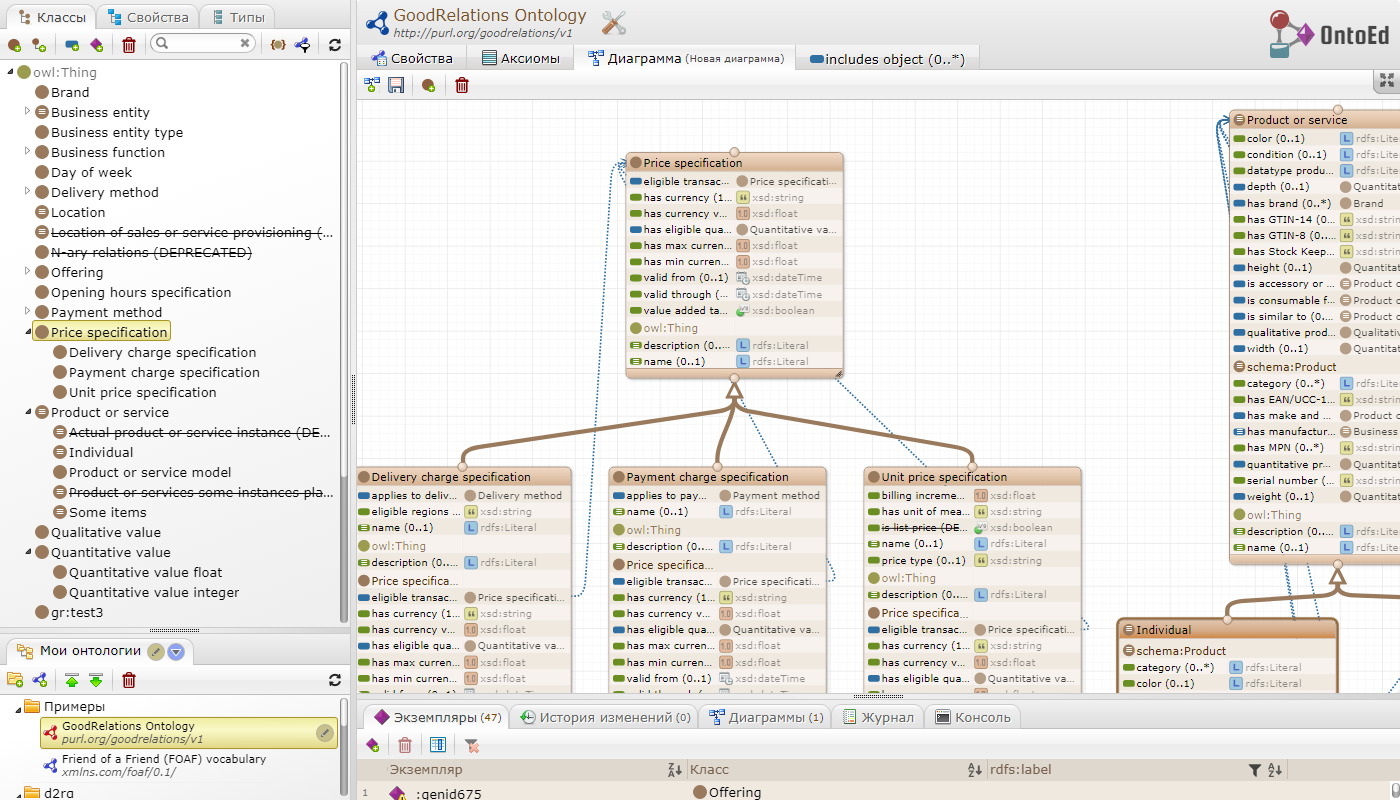The width and height of the screenshot is (1400, 800).
Task: Click the pencil icon on Мои онтологии tab
Action: coord(156,652)
